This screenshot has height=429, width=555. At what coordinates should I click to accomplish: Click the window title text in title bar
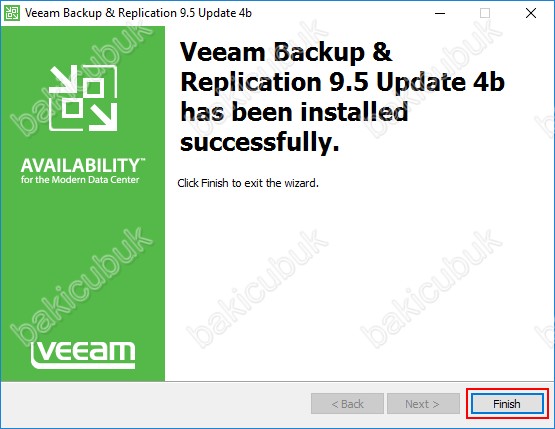[x=138, y=13]
